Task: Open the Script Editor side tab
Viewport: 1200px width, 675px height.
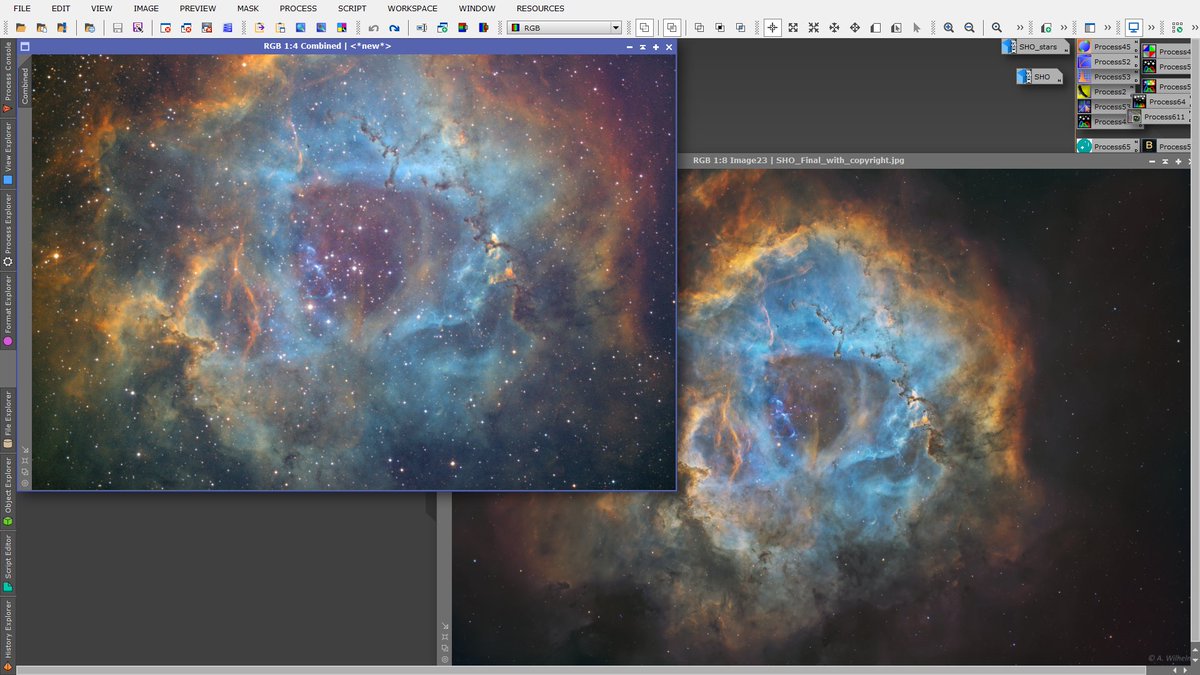Action: pyautogui.click(x=8, y=563)
